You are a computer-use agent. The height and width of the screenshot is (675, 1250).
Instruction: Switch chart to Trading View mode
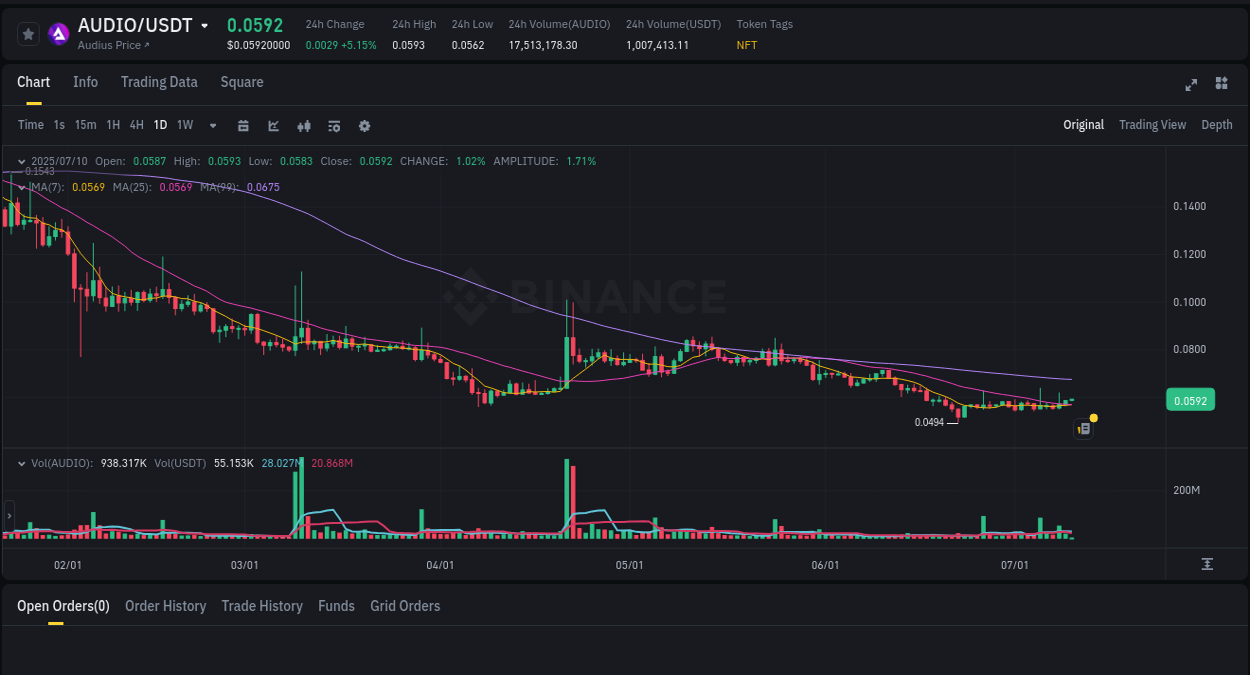pos(1152,125)
